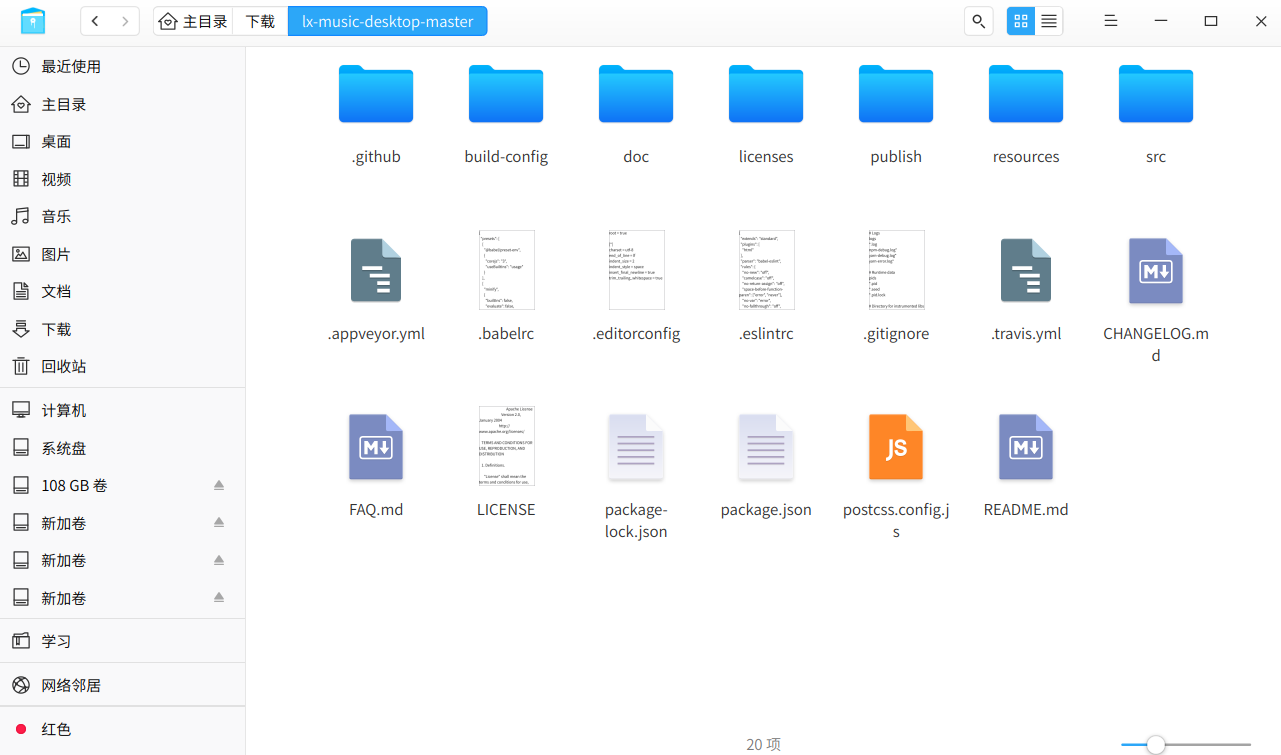The width and height of the screenshot is (1281, 755).
Task: Click 主目录 breadcrumb segment
Action: coord(194,21)
